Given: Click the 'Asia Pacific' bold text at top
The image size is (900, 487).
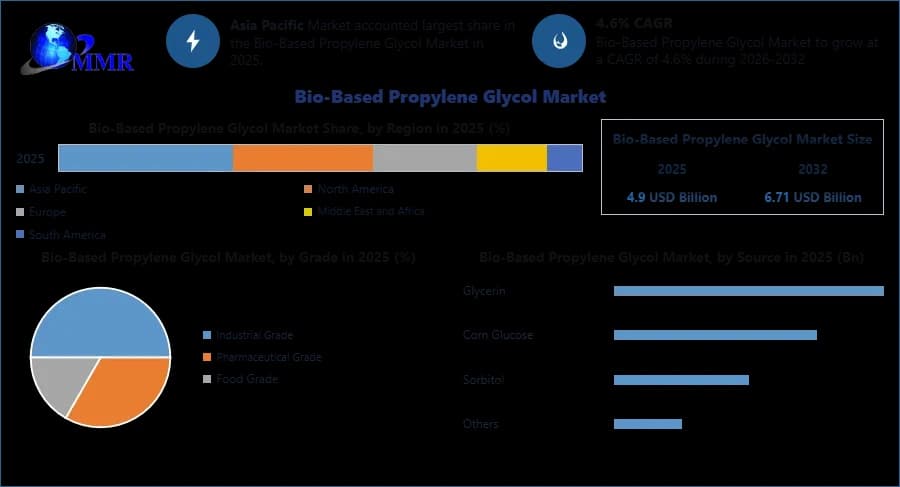Looking at the screenshot, I should [x=267, y=25].
